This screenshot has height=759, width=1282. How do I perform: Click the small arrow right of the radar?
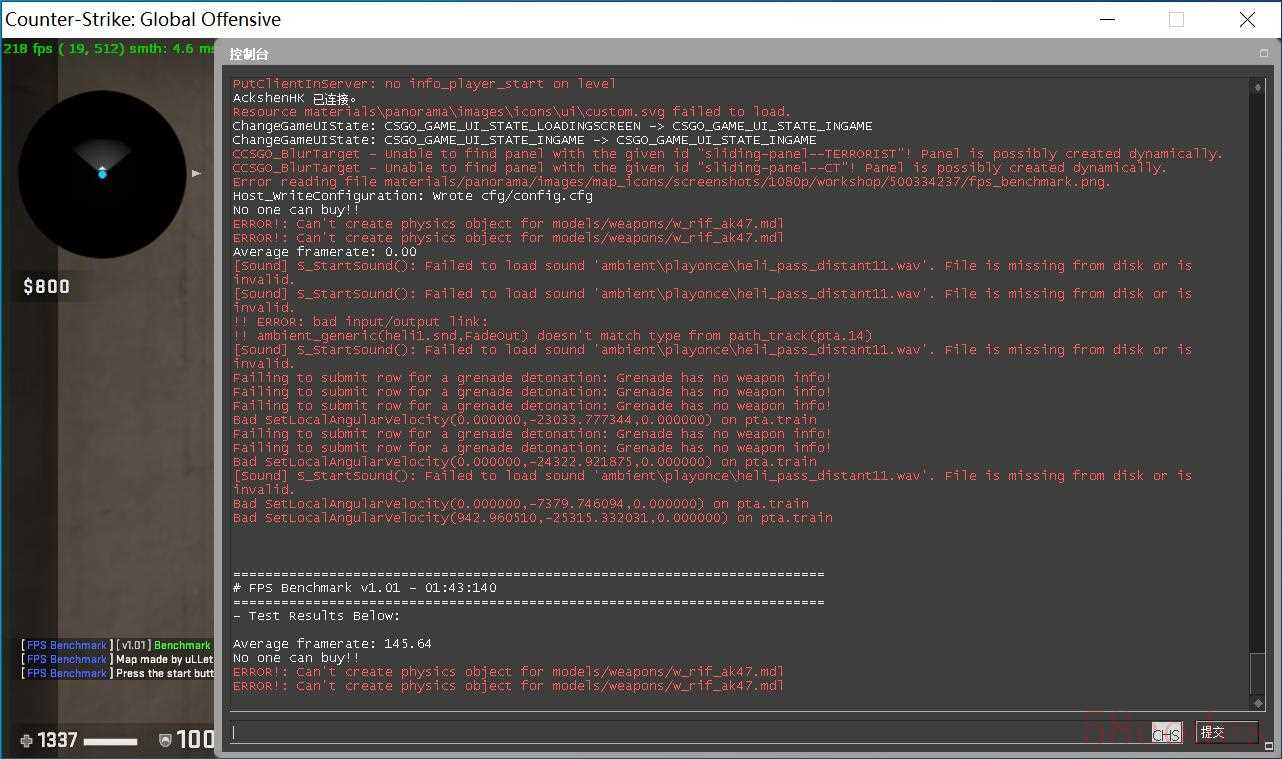click(197, 173)
